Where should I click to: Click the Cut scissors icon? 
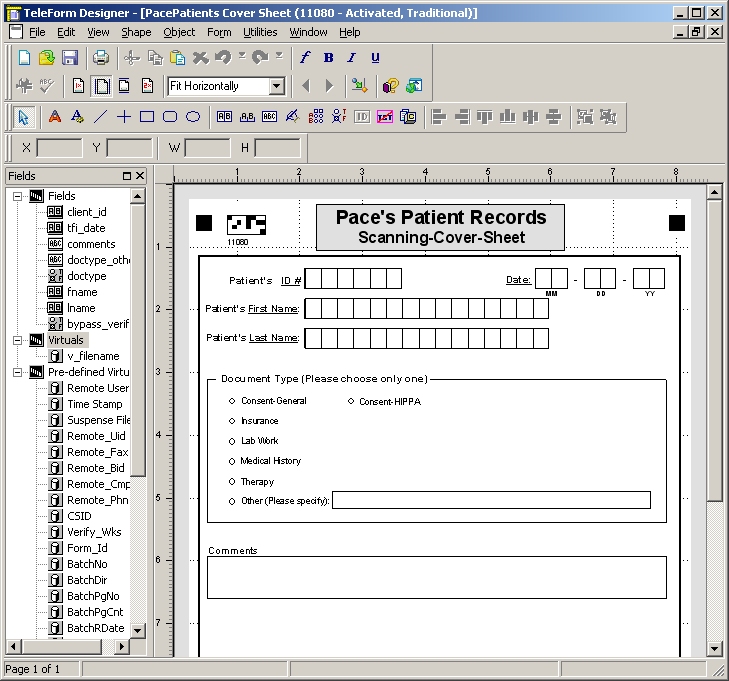132,58
